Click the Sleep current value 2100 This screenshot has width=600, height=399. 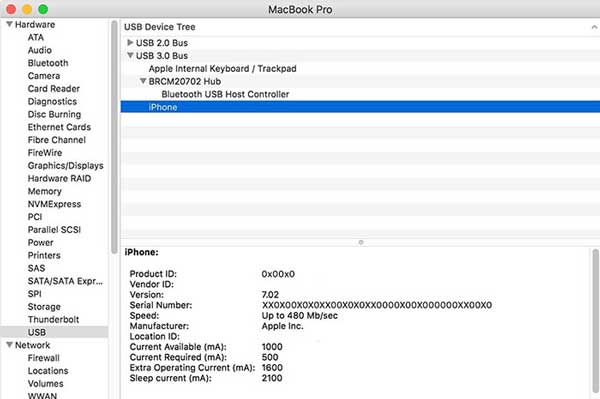coord(272,378)
